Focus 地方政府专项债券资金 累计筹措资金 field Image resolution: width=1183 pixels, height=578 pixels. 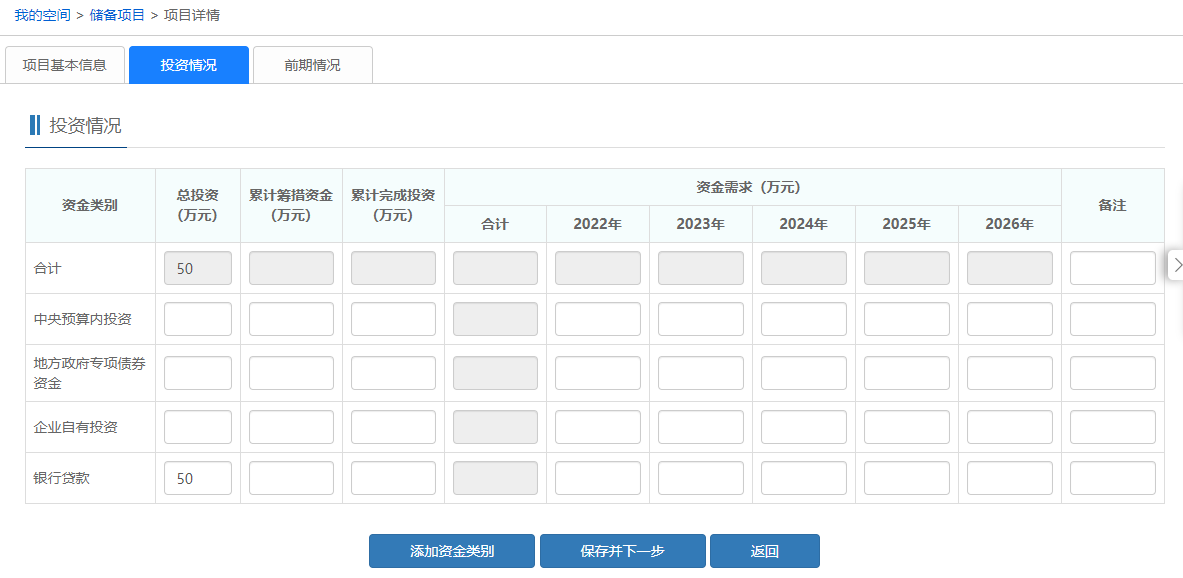tap(291, 373)
